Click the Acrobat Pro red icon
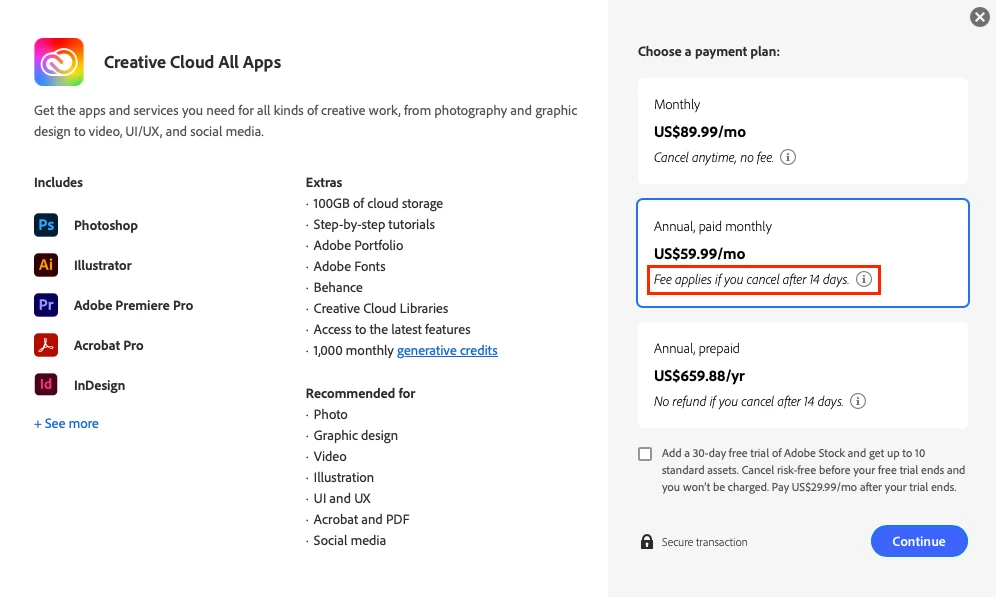This screenshot has height=597, width=996. click(x=46, y=345)
